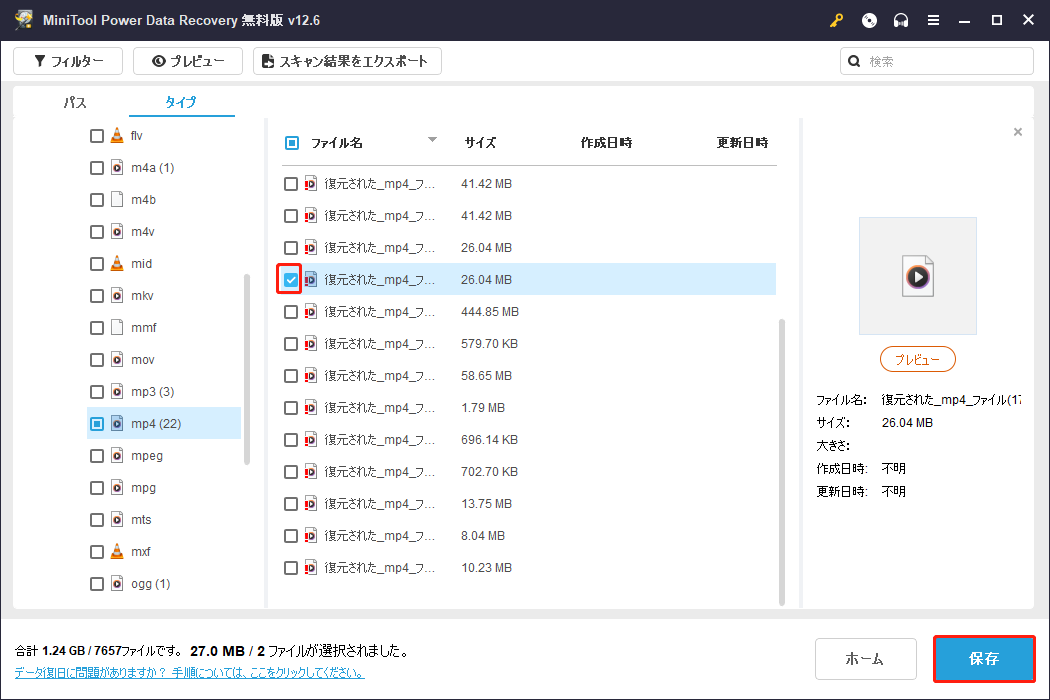This screenshot has width=1050, height=700.
Task: Click the file list vertical scrollbar
Action: (781, 462)
